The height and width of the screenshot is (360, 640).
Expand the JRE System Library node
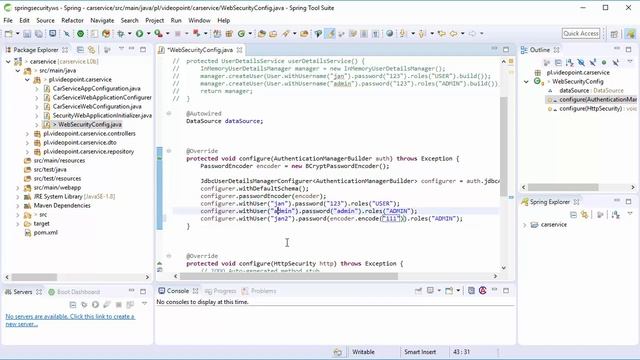18,196
